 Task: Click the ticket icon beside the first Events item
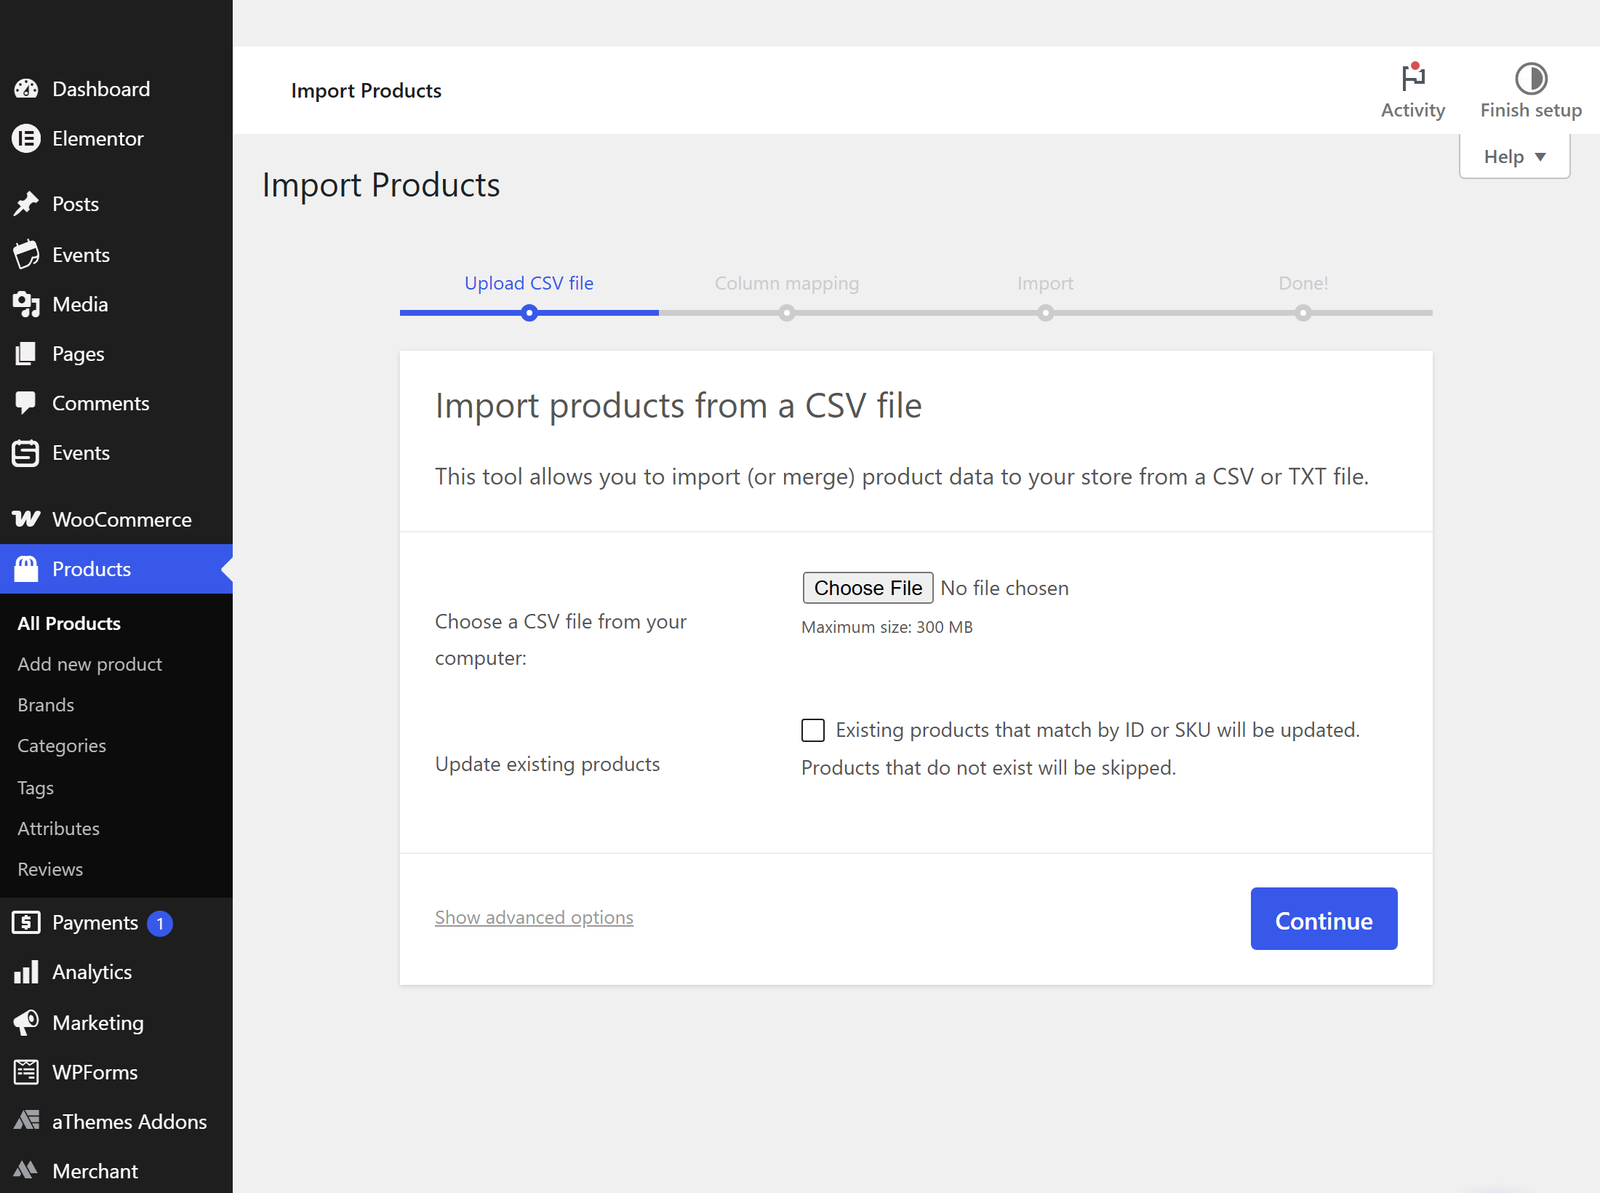[x=26, y=255]
